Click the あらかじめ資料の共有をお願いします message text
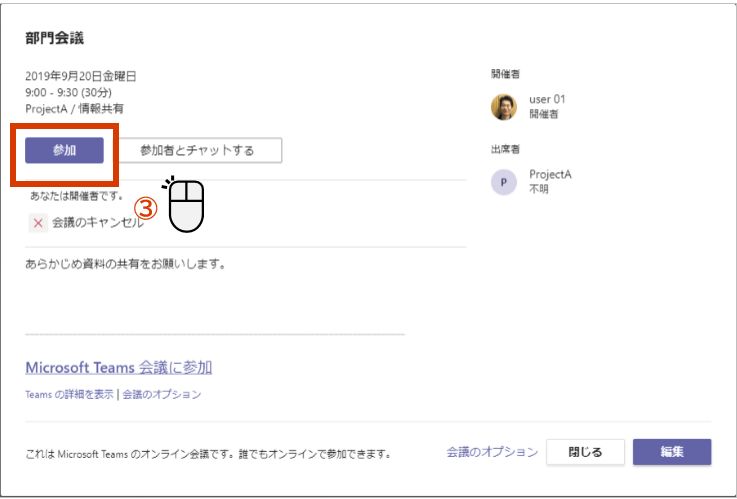 click(125, 266)
